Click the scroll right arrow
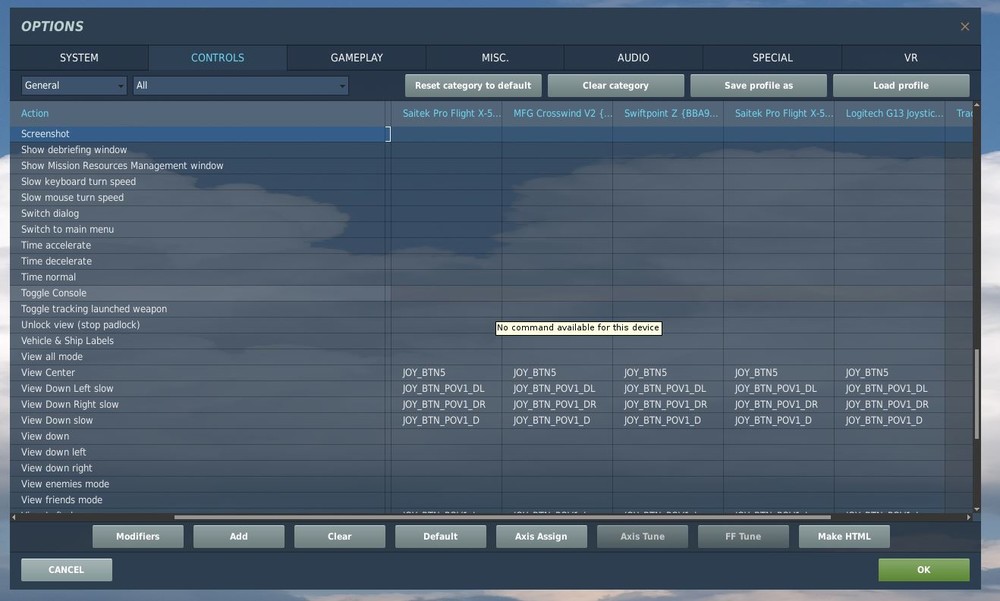Screen dimensions: 1000x601 969,517
